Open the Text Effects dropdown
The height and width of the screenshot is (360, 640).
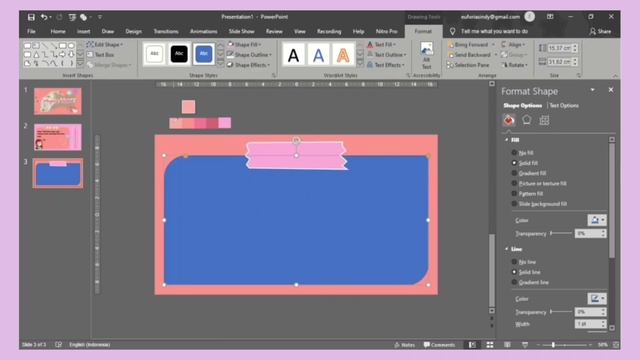385,65
